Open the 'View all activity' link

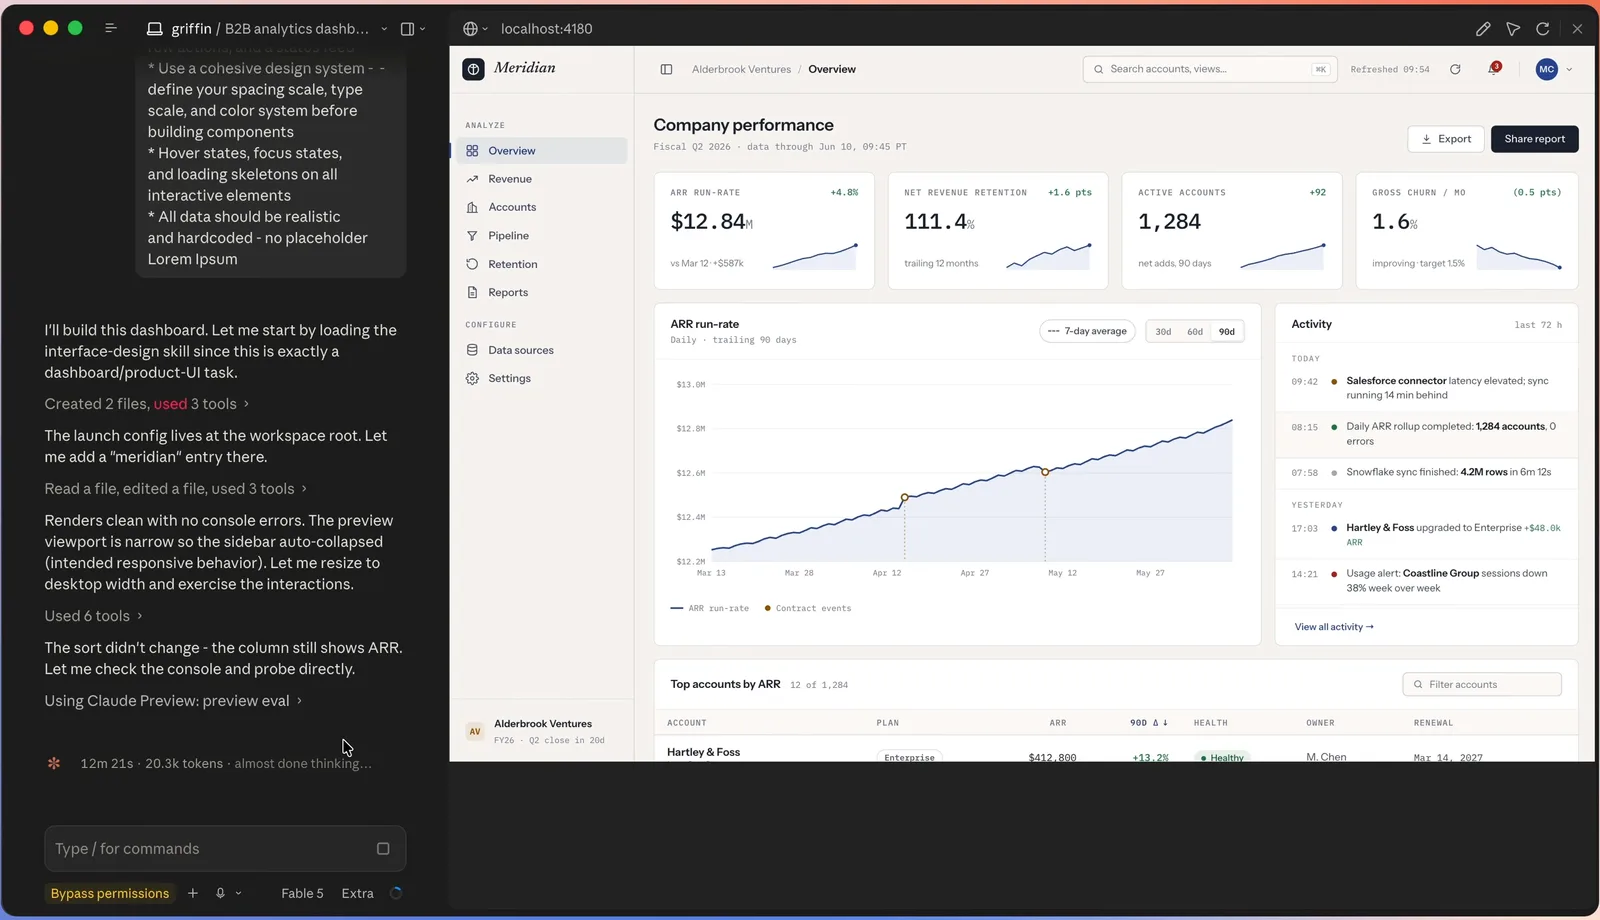pyautogui.click(x=1334, y=627)
